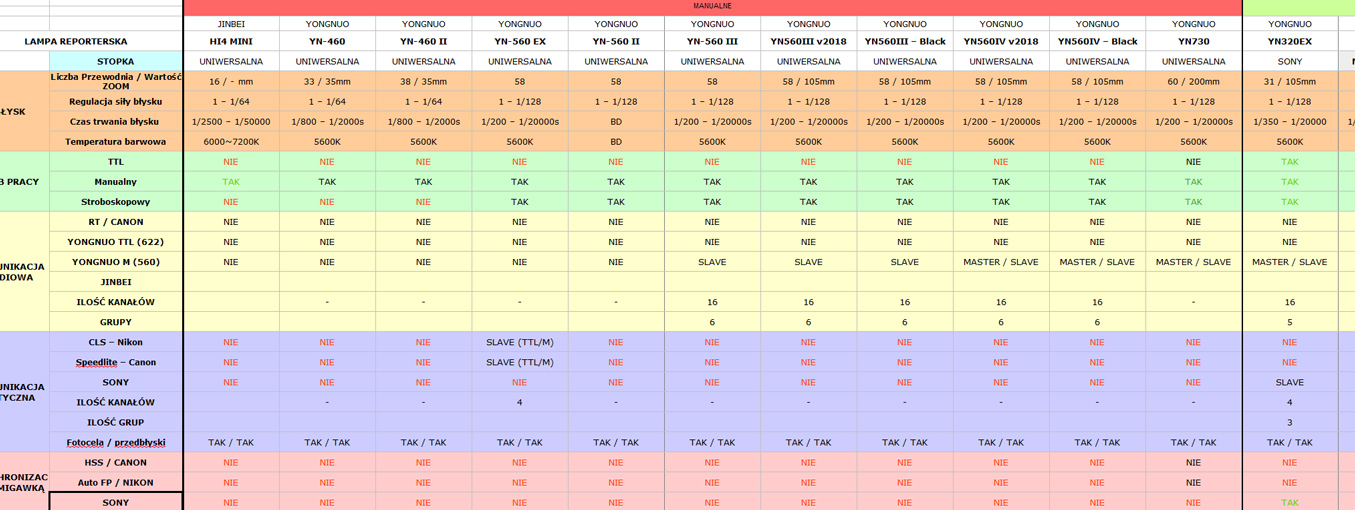Screen dimensions: 1355x510
Task: Click the YN560III – Black header cell
Action: tap(905, 42)
